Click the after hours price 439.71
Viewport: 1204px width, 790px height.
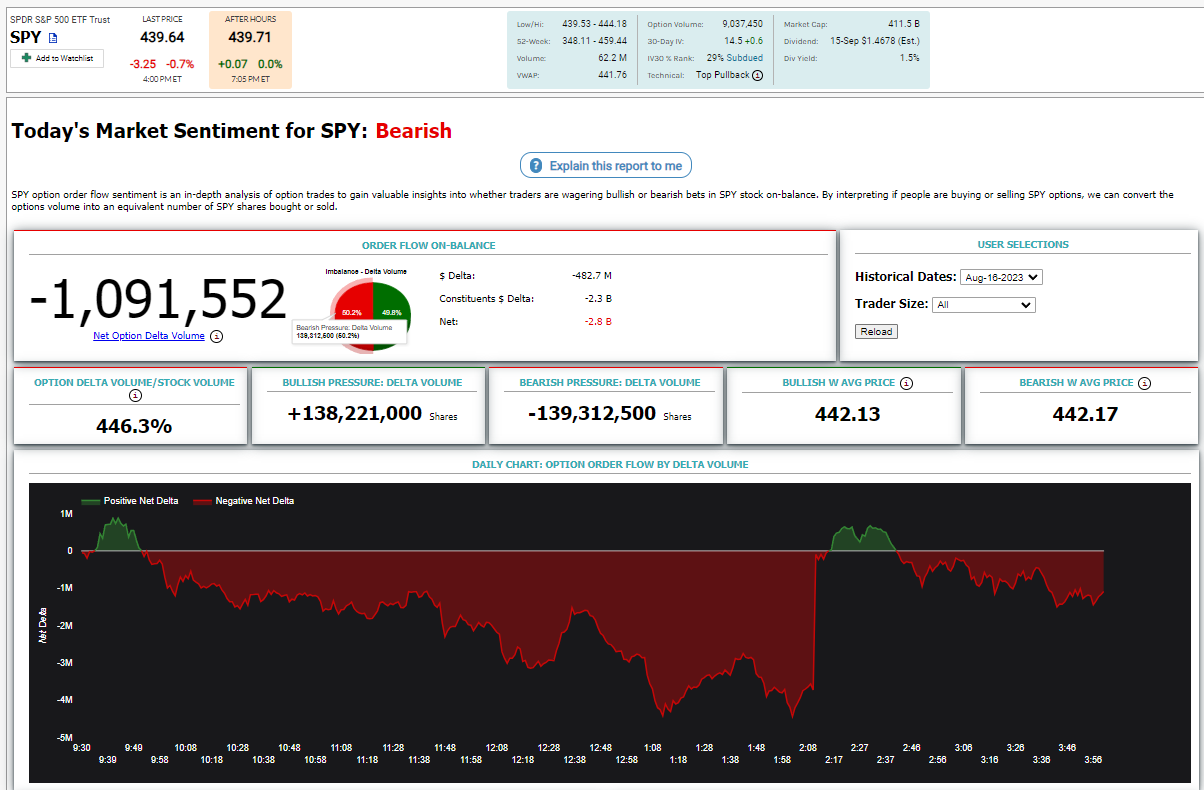point(250,37)
